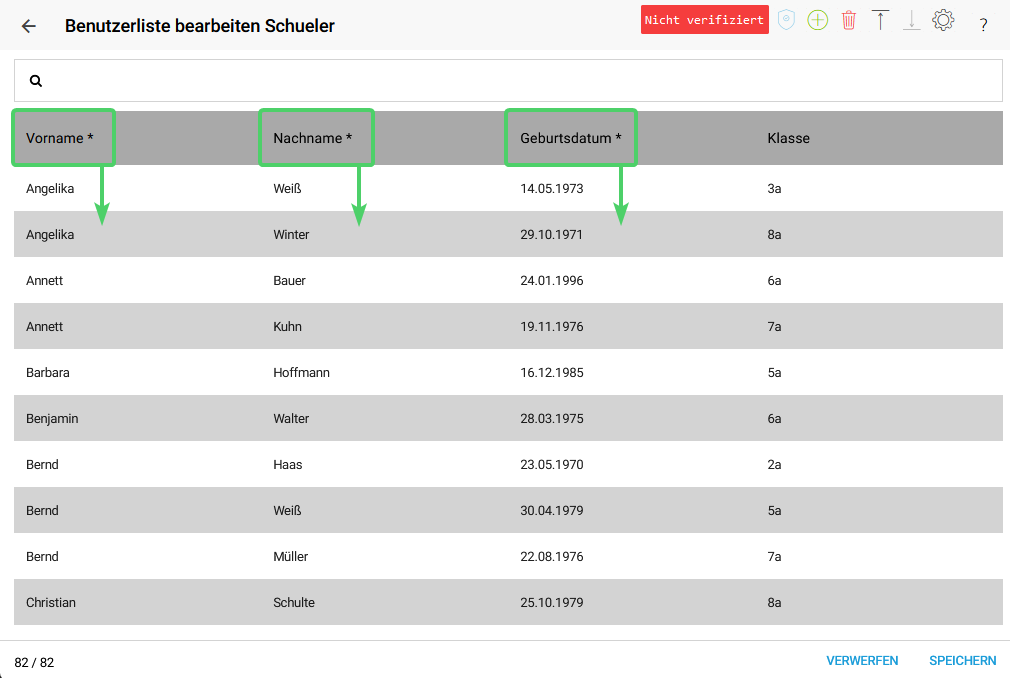Click the upload arrow icon
The image size is (1010, 678).
tap(880, 20)
